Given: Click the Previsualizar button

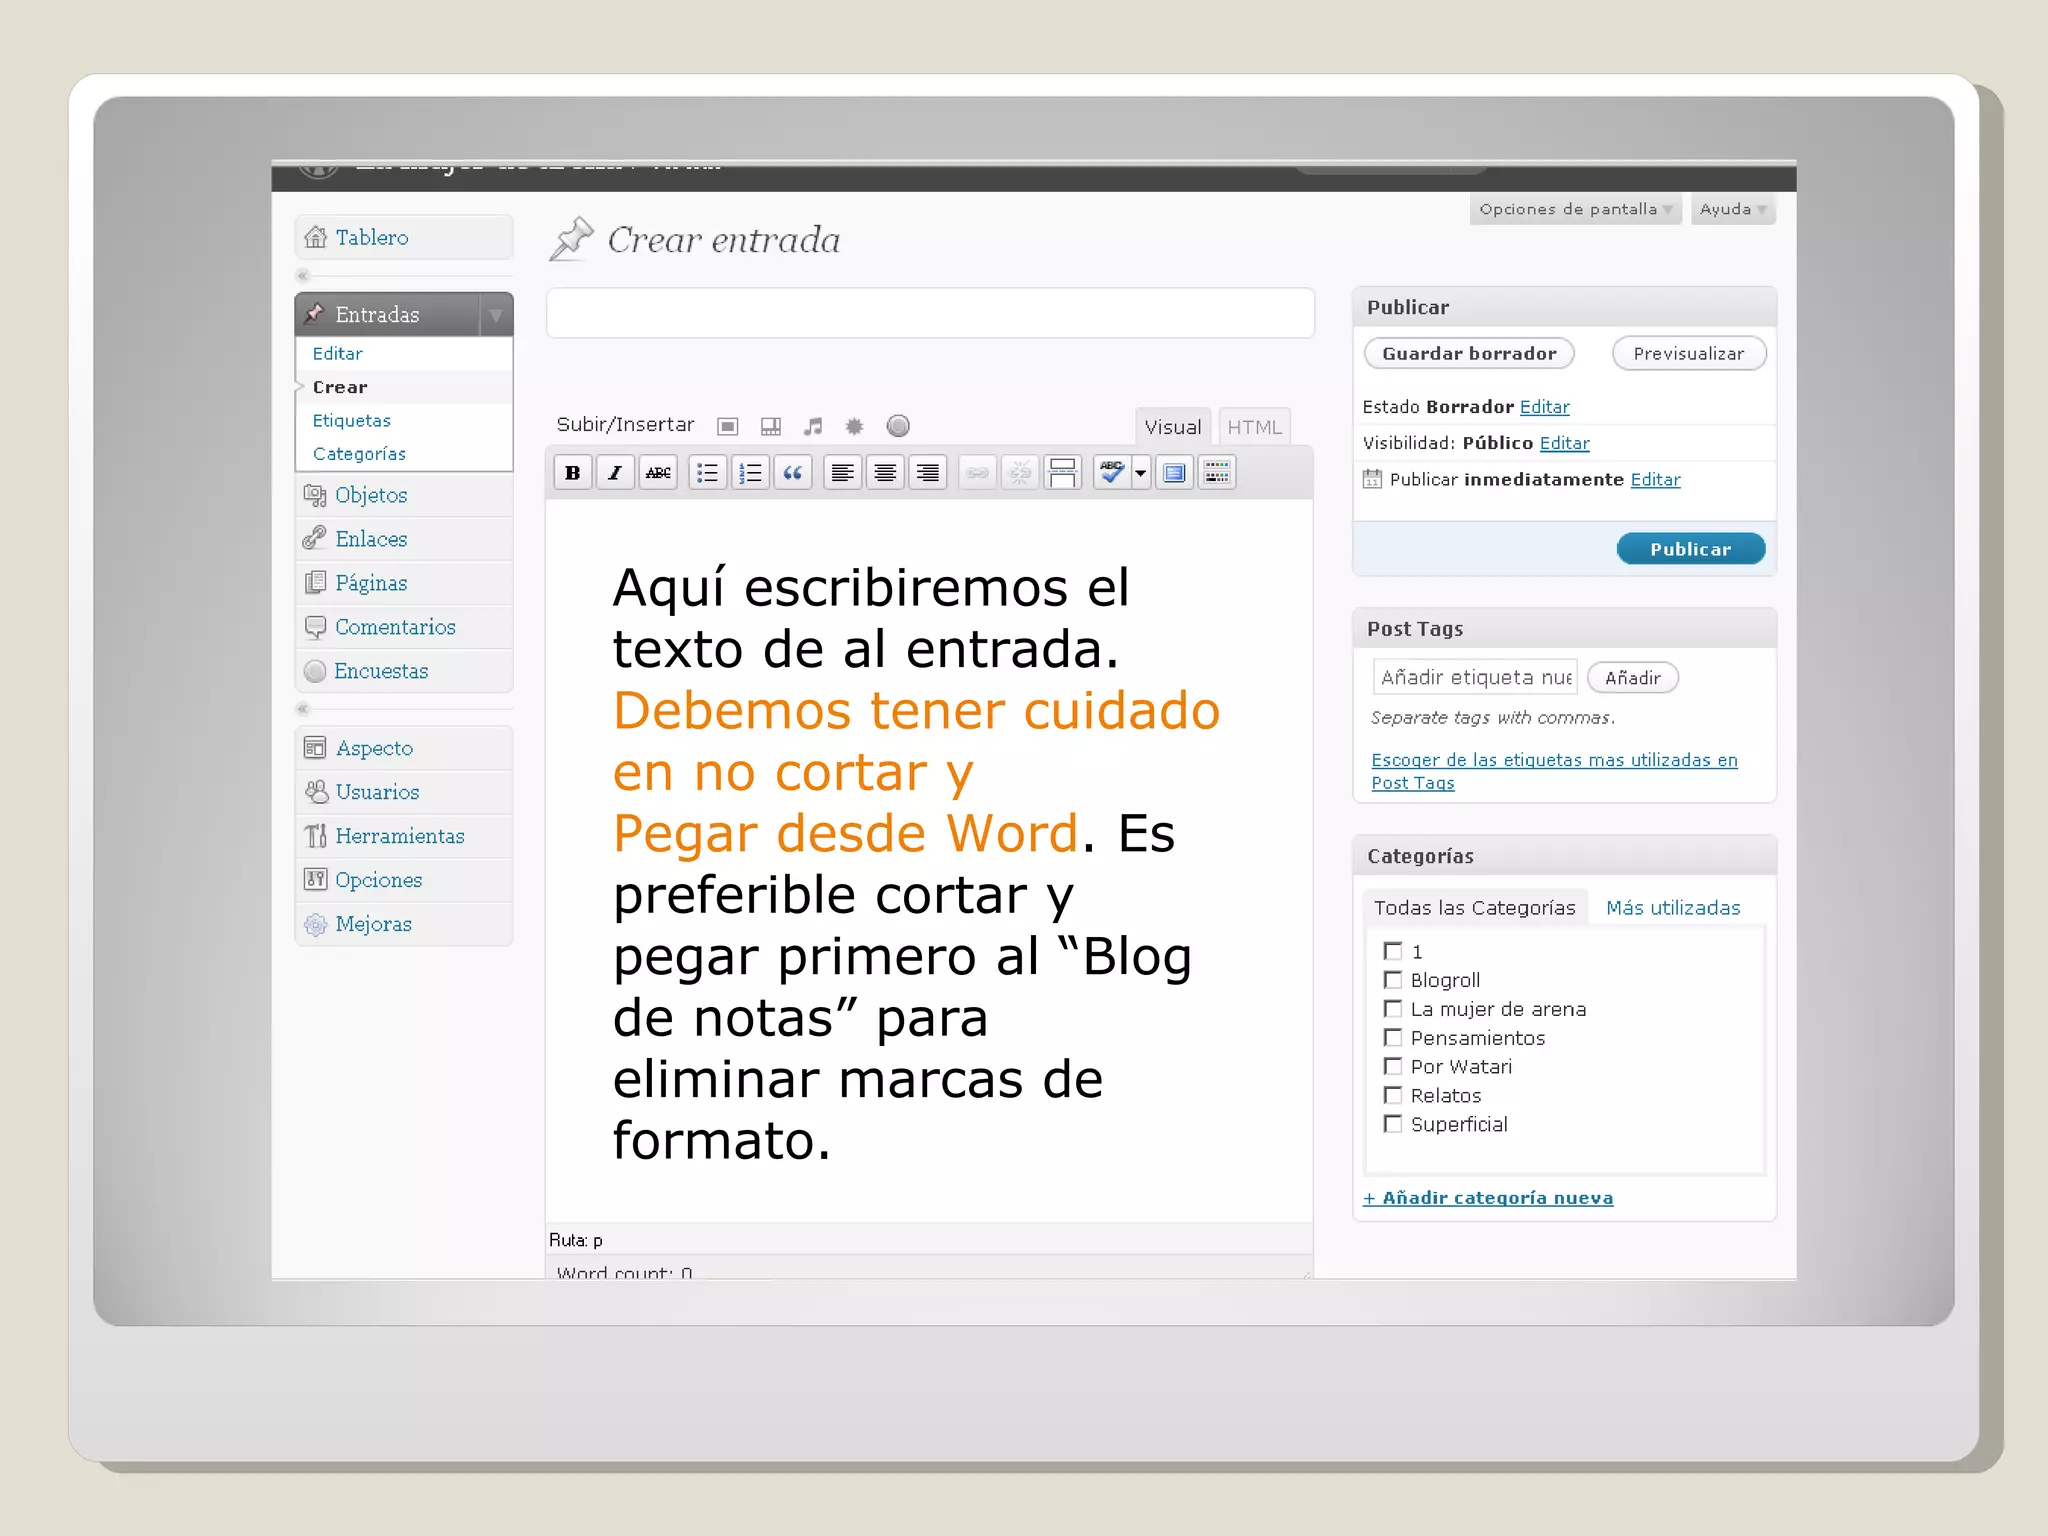Looking at the screenshot, I should [1689, 353].
